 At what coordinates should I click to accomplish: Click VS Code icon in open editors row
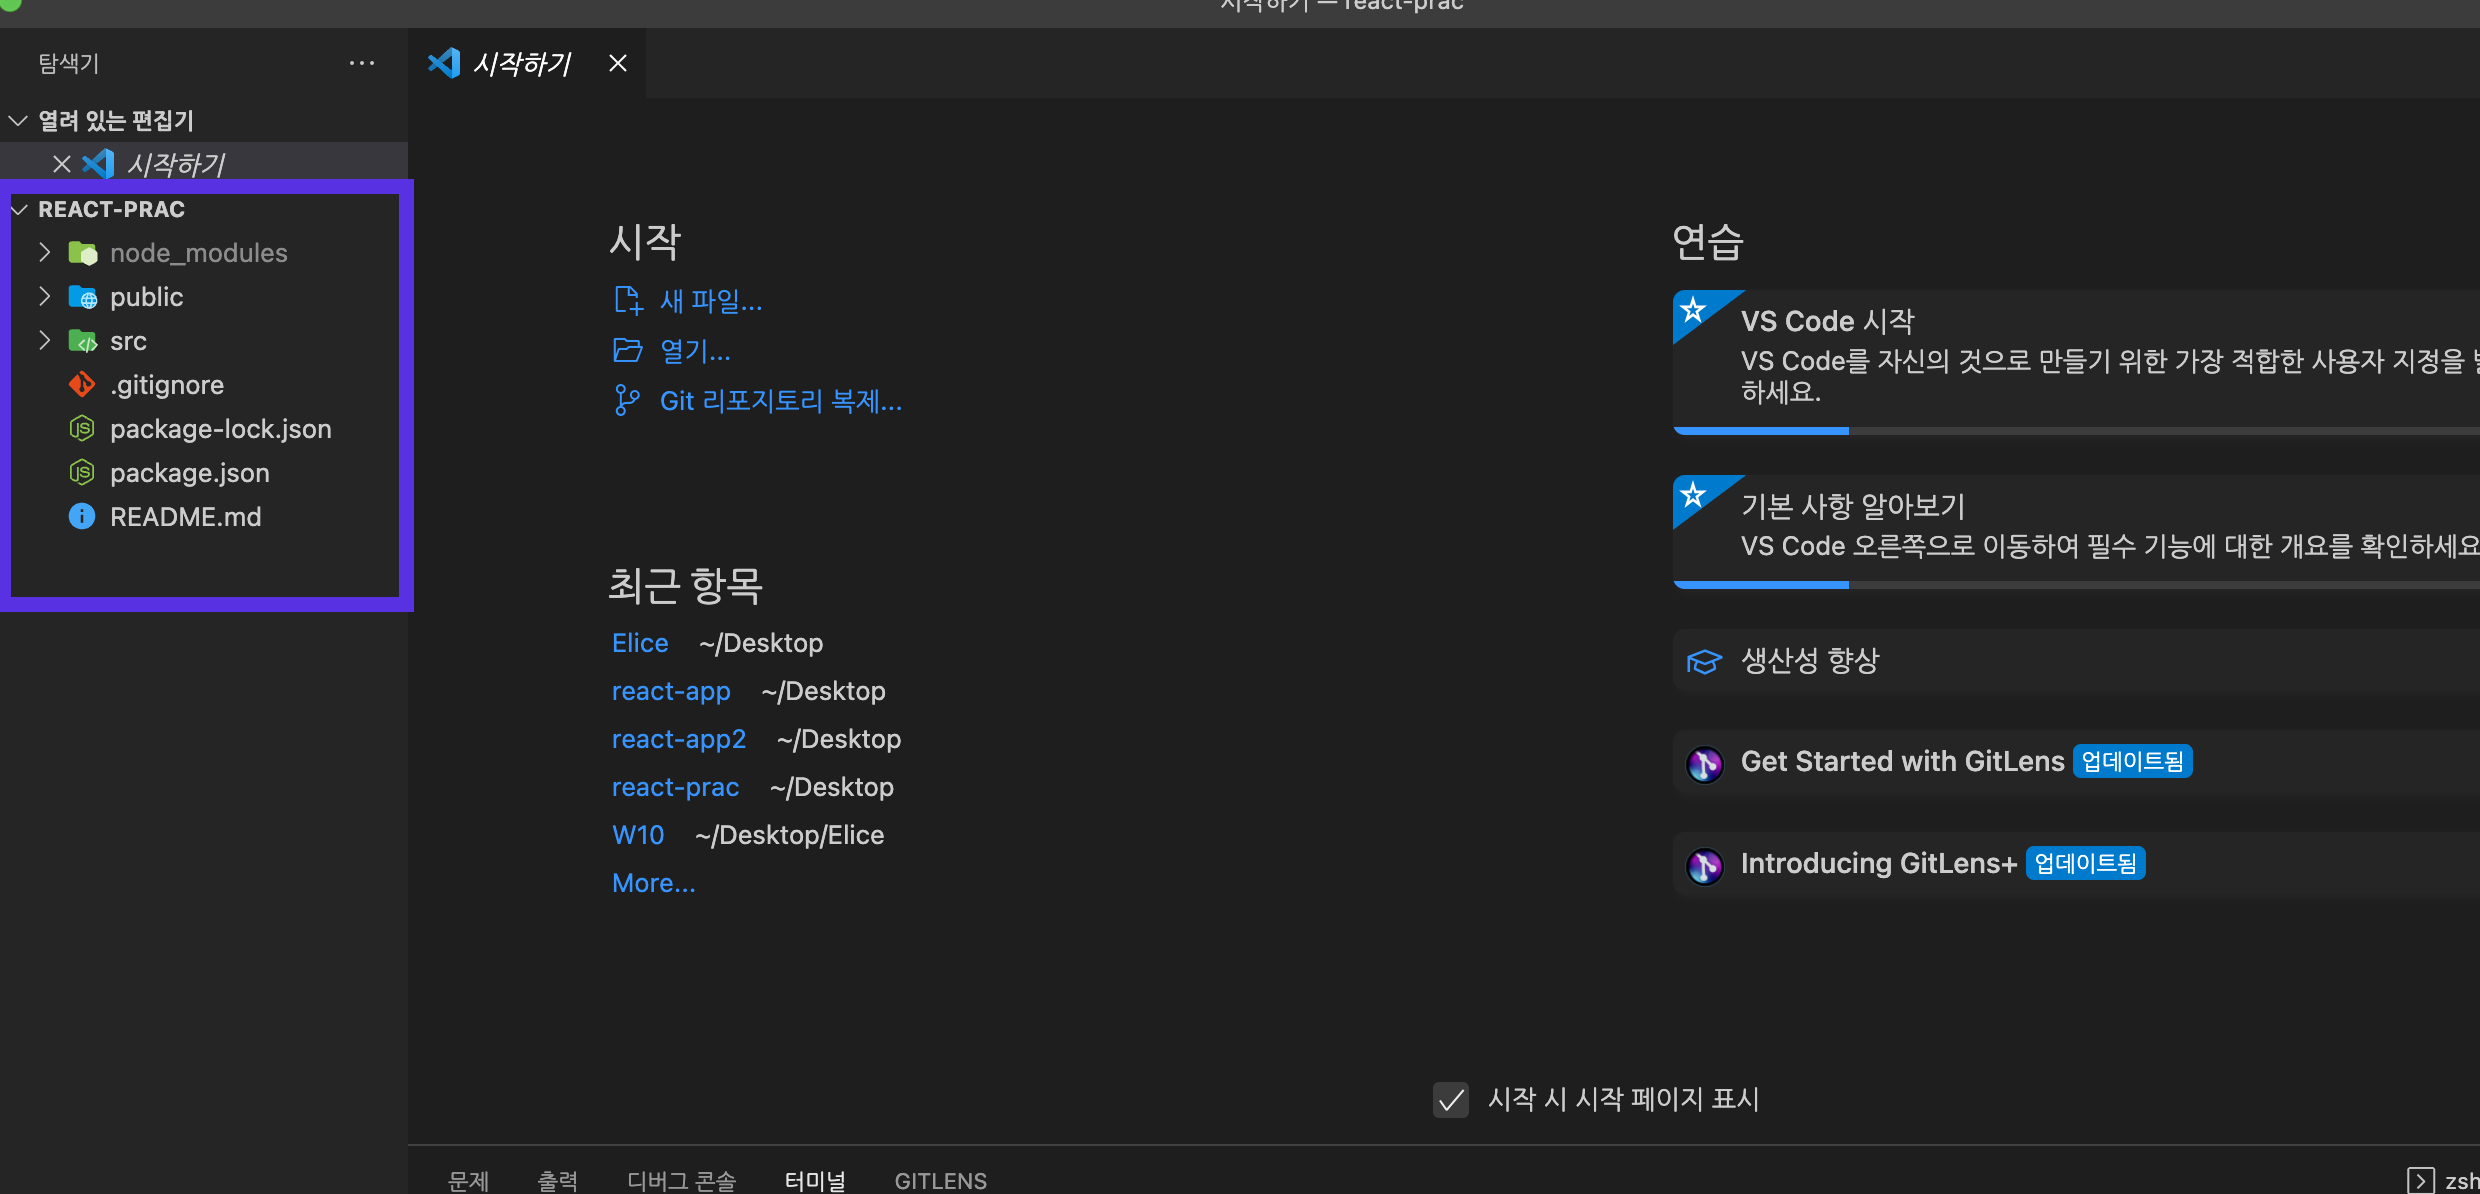pos(98,164)
